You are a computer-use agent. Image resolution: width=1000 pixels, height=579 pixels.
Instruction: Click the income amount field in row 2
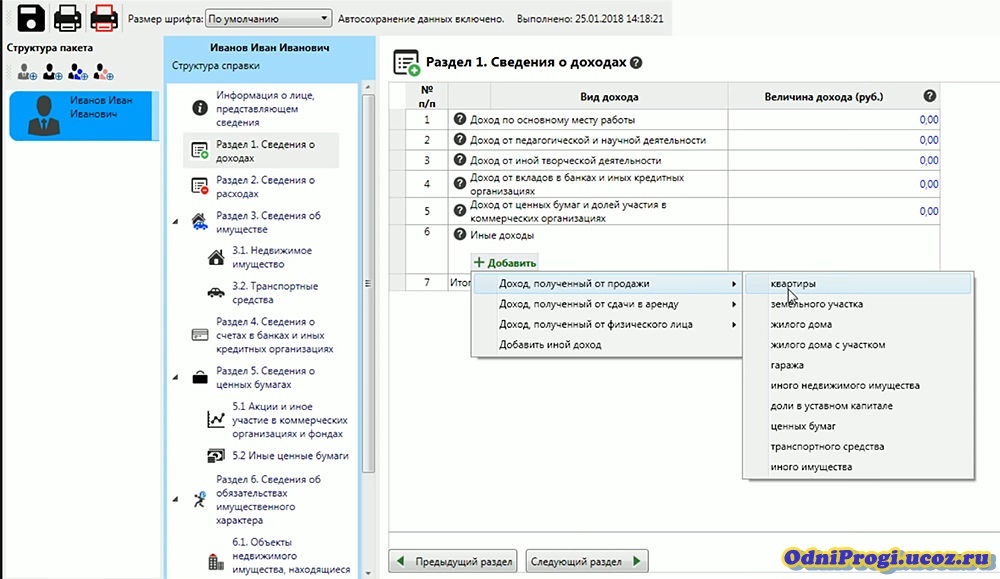click(834, 140)
